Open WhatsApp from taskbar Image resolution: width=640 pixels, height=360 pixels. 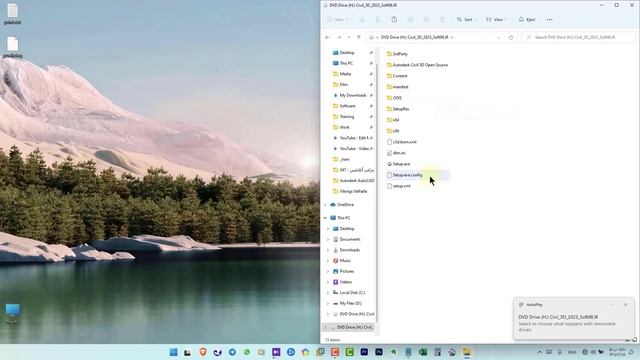[x=247, y=352]
